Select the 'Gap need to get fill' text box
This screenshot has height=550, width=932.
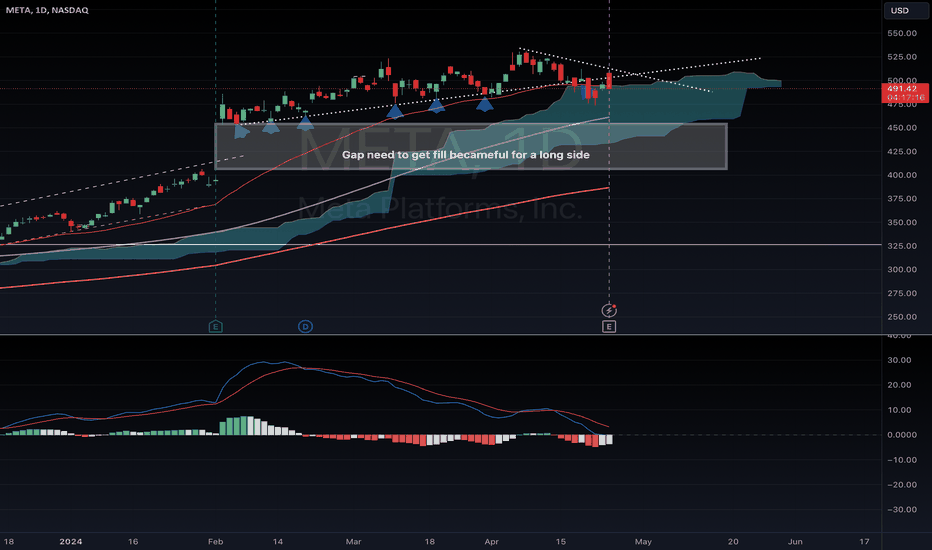[470, 147]
